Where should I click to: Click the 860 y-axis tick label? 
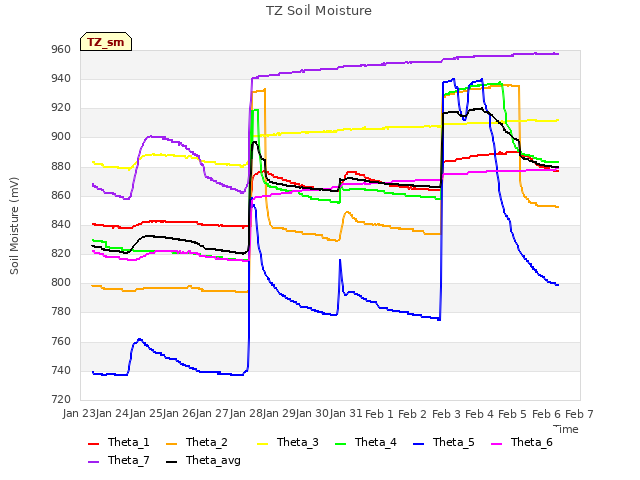(x=61, y=196)
